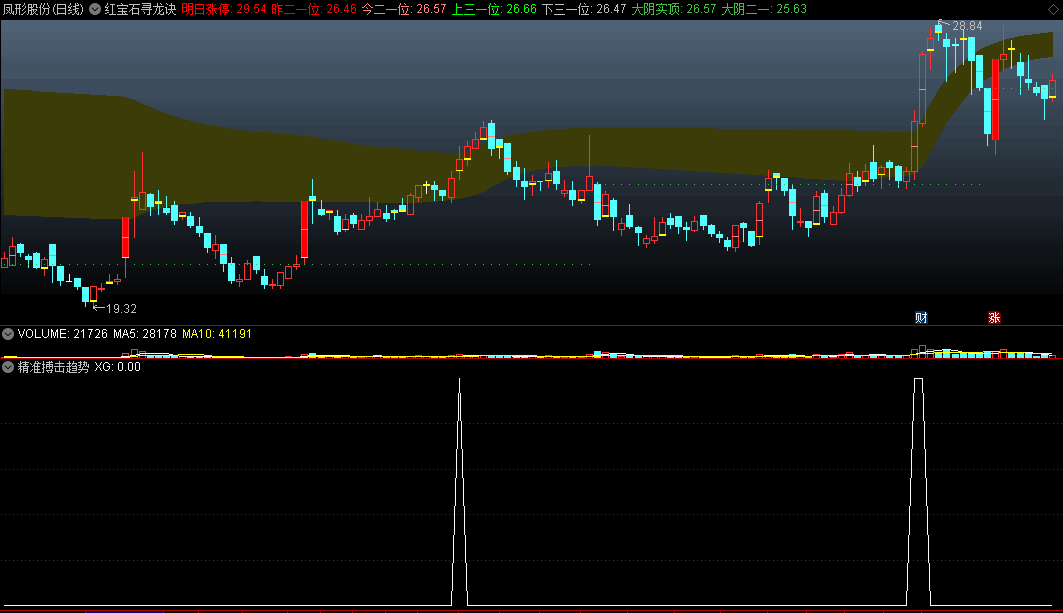Expand the 精准搏击趋势 indicator dropdown arrow
The image size is (1063, 613).
tap(8, 367)
